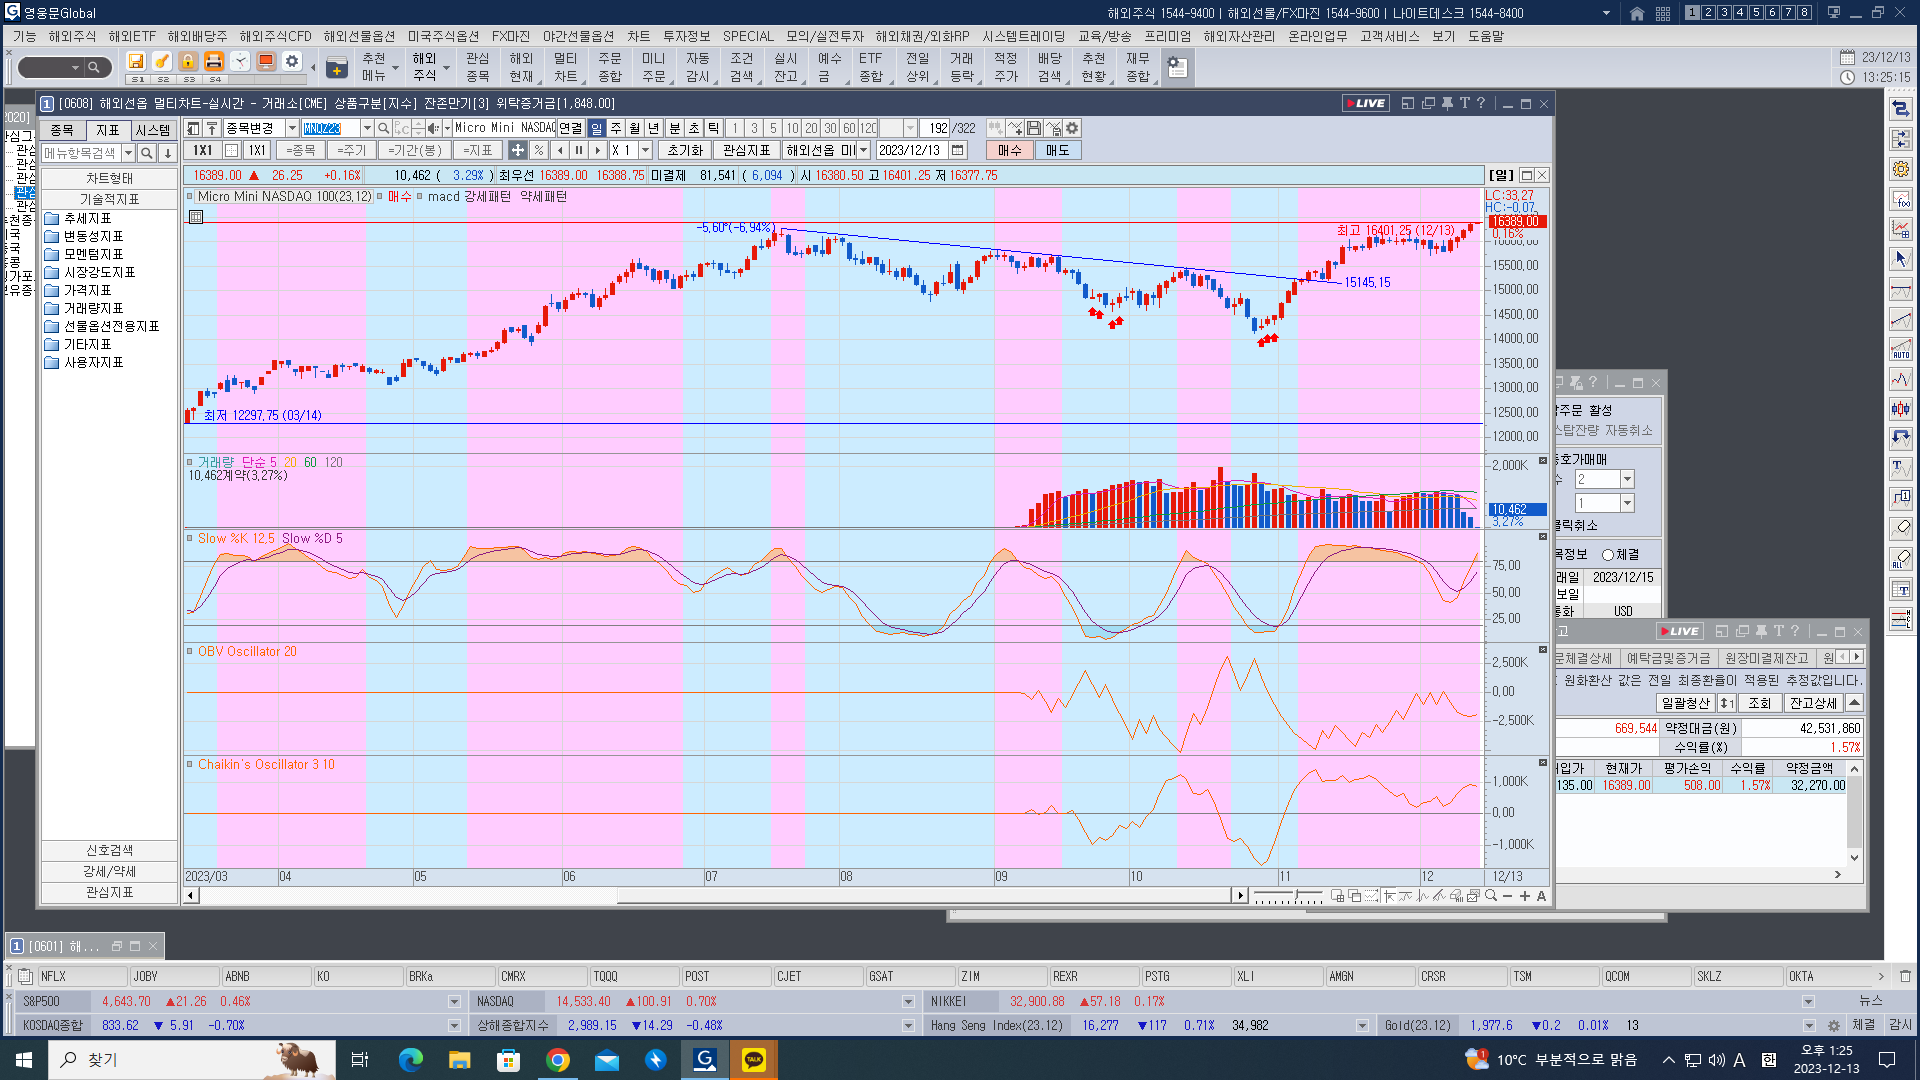Screen dimensions: 1920x1080
Task: Click the 일괄청산 button
Action: 1686,703
